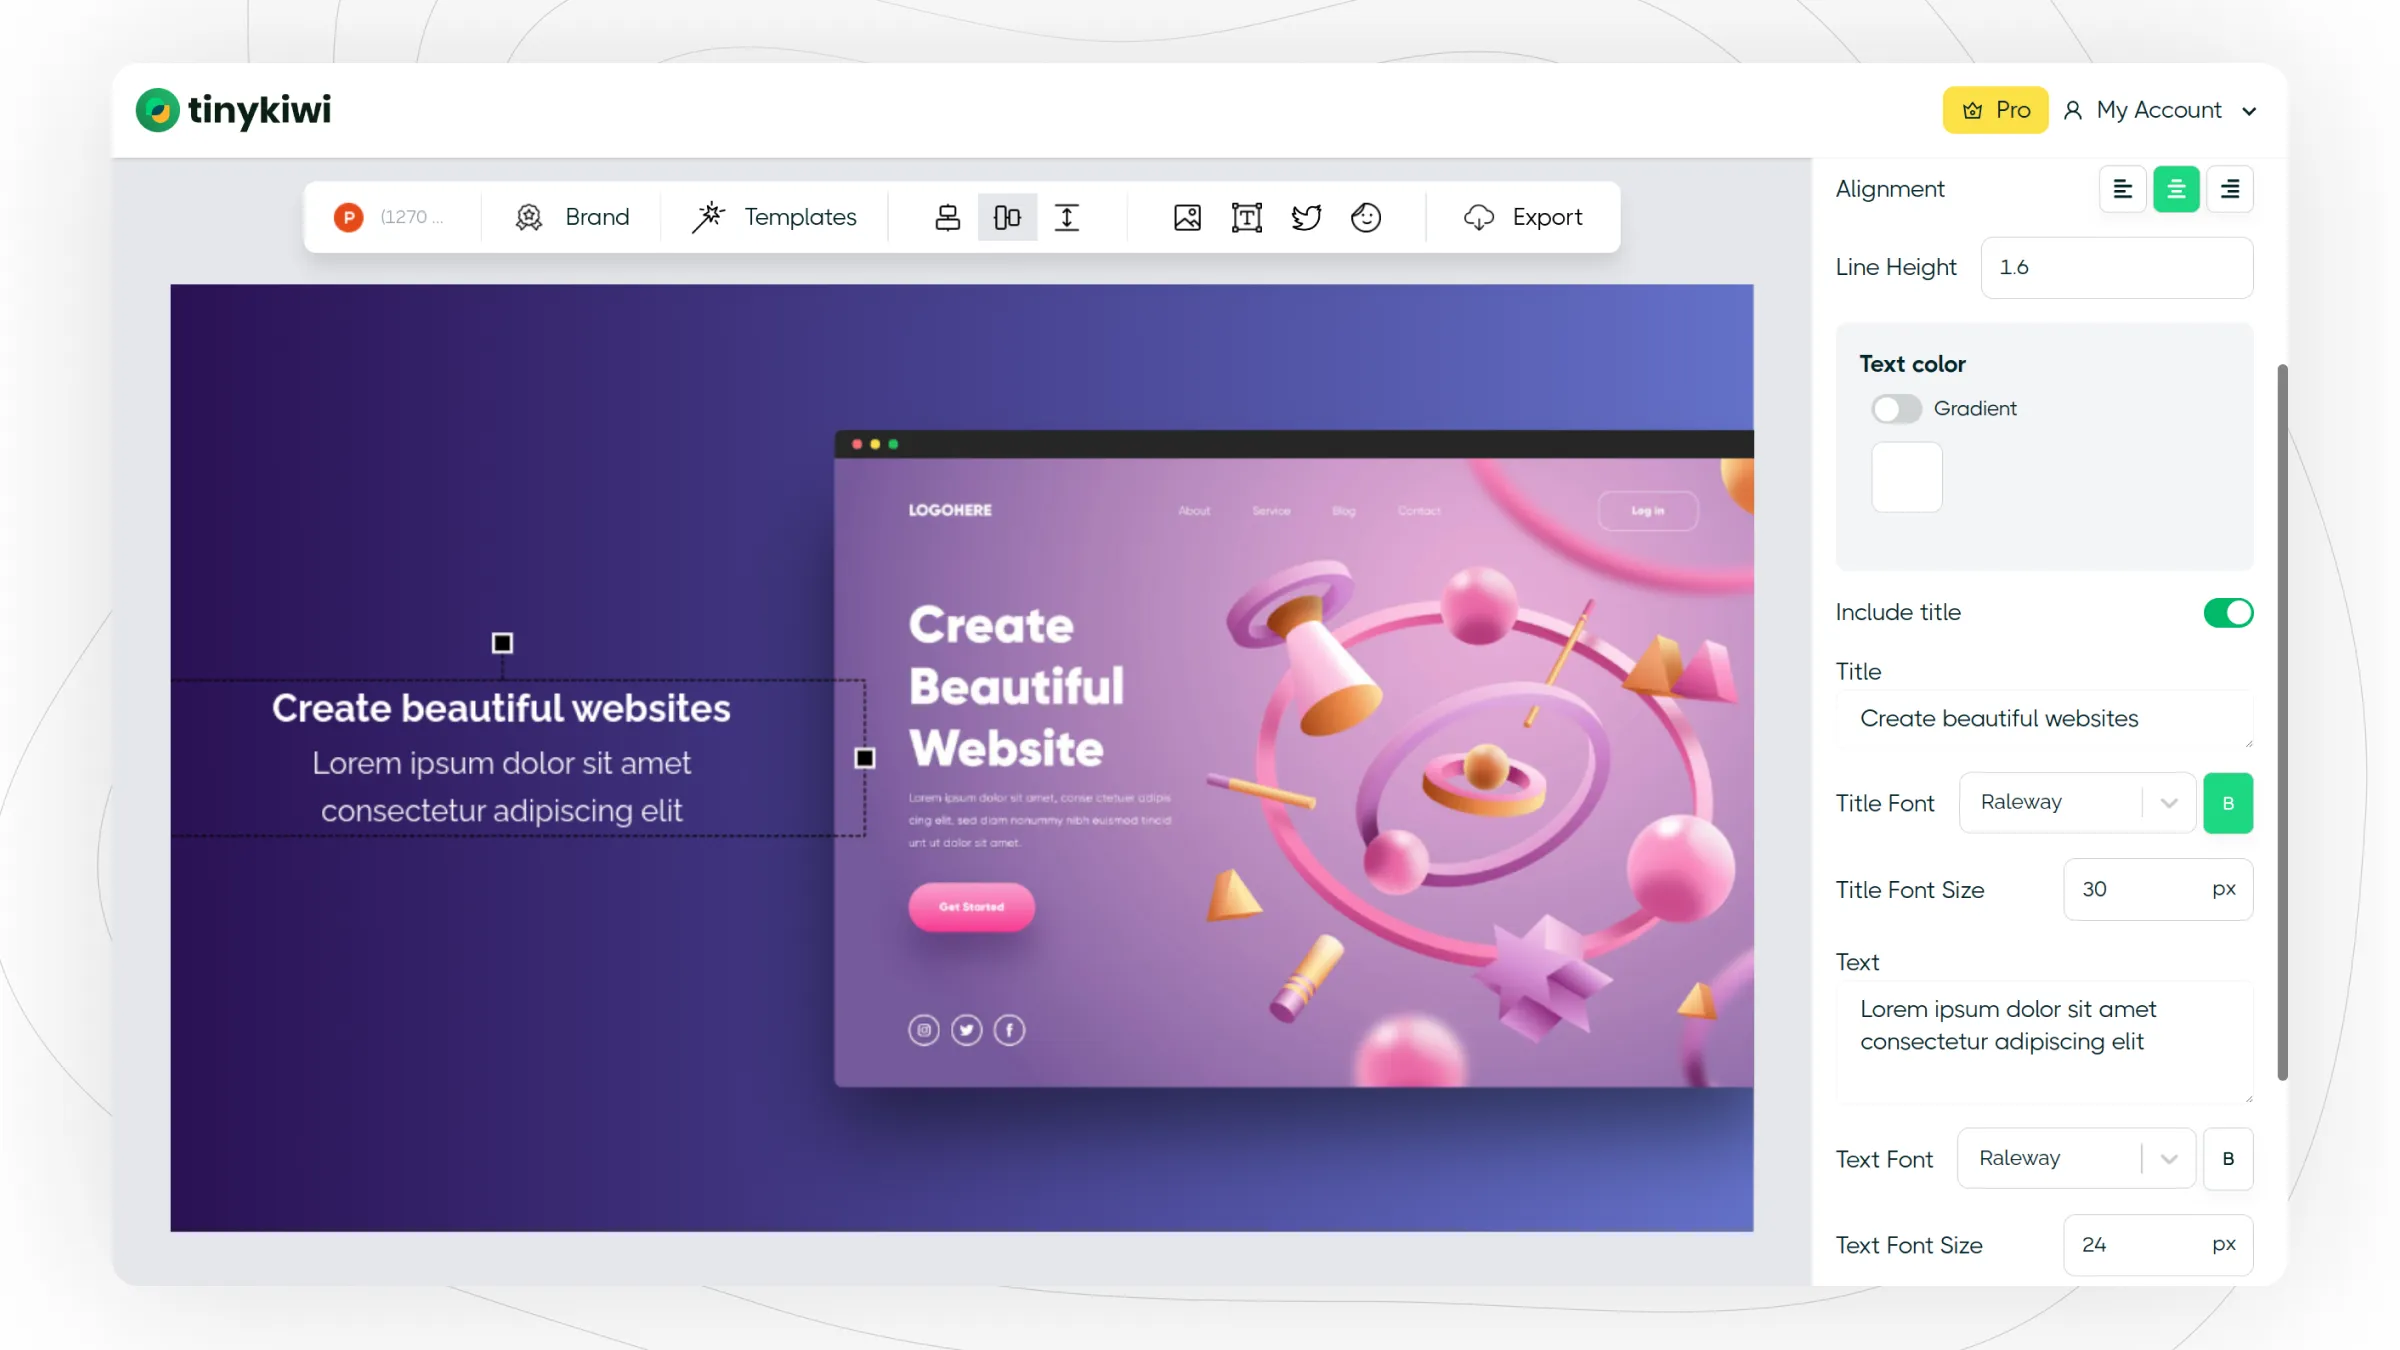Screen dimensions: 2400x1350
Task: Open the emoji smiley icon
Action: point(1366,217)
